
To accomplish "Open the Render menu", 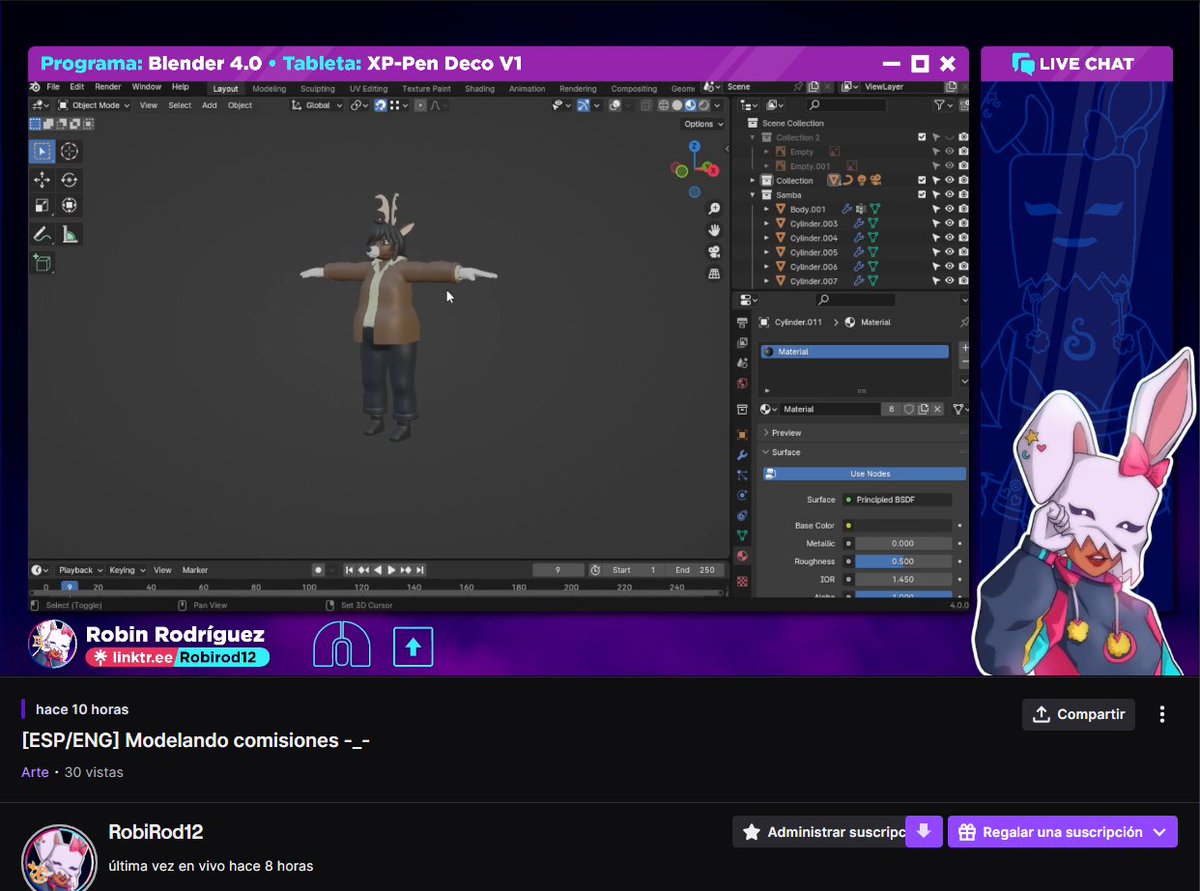I will coord(108,88).
